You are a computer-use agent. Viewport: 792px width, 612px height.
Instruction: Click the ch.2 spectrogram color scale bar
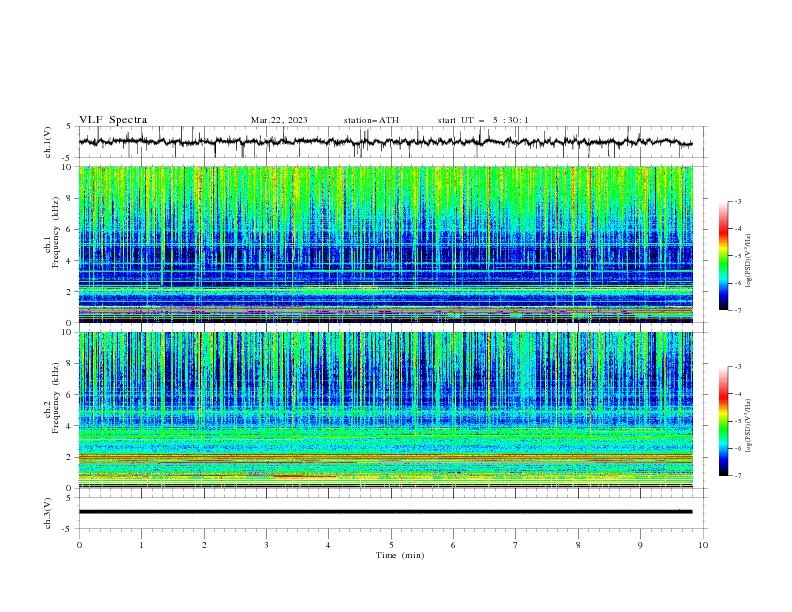point(724,421)
